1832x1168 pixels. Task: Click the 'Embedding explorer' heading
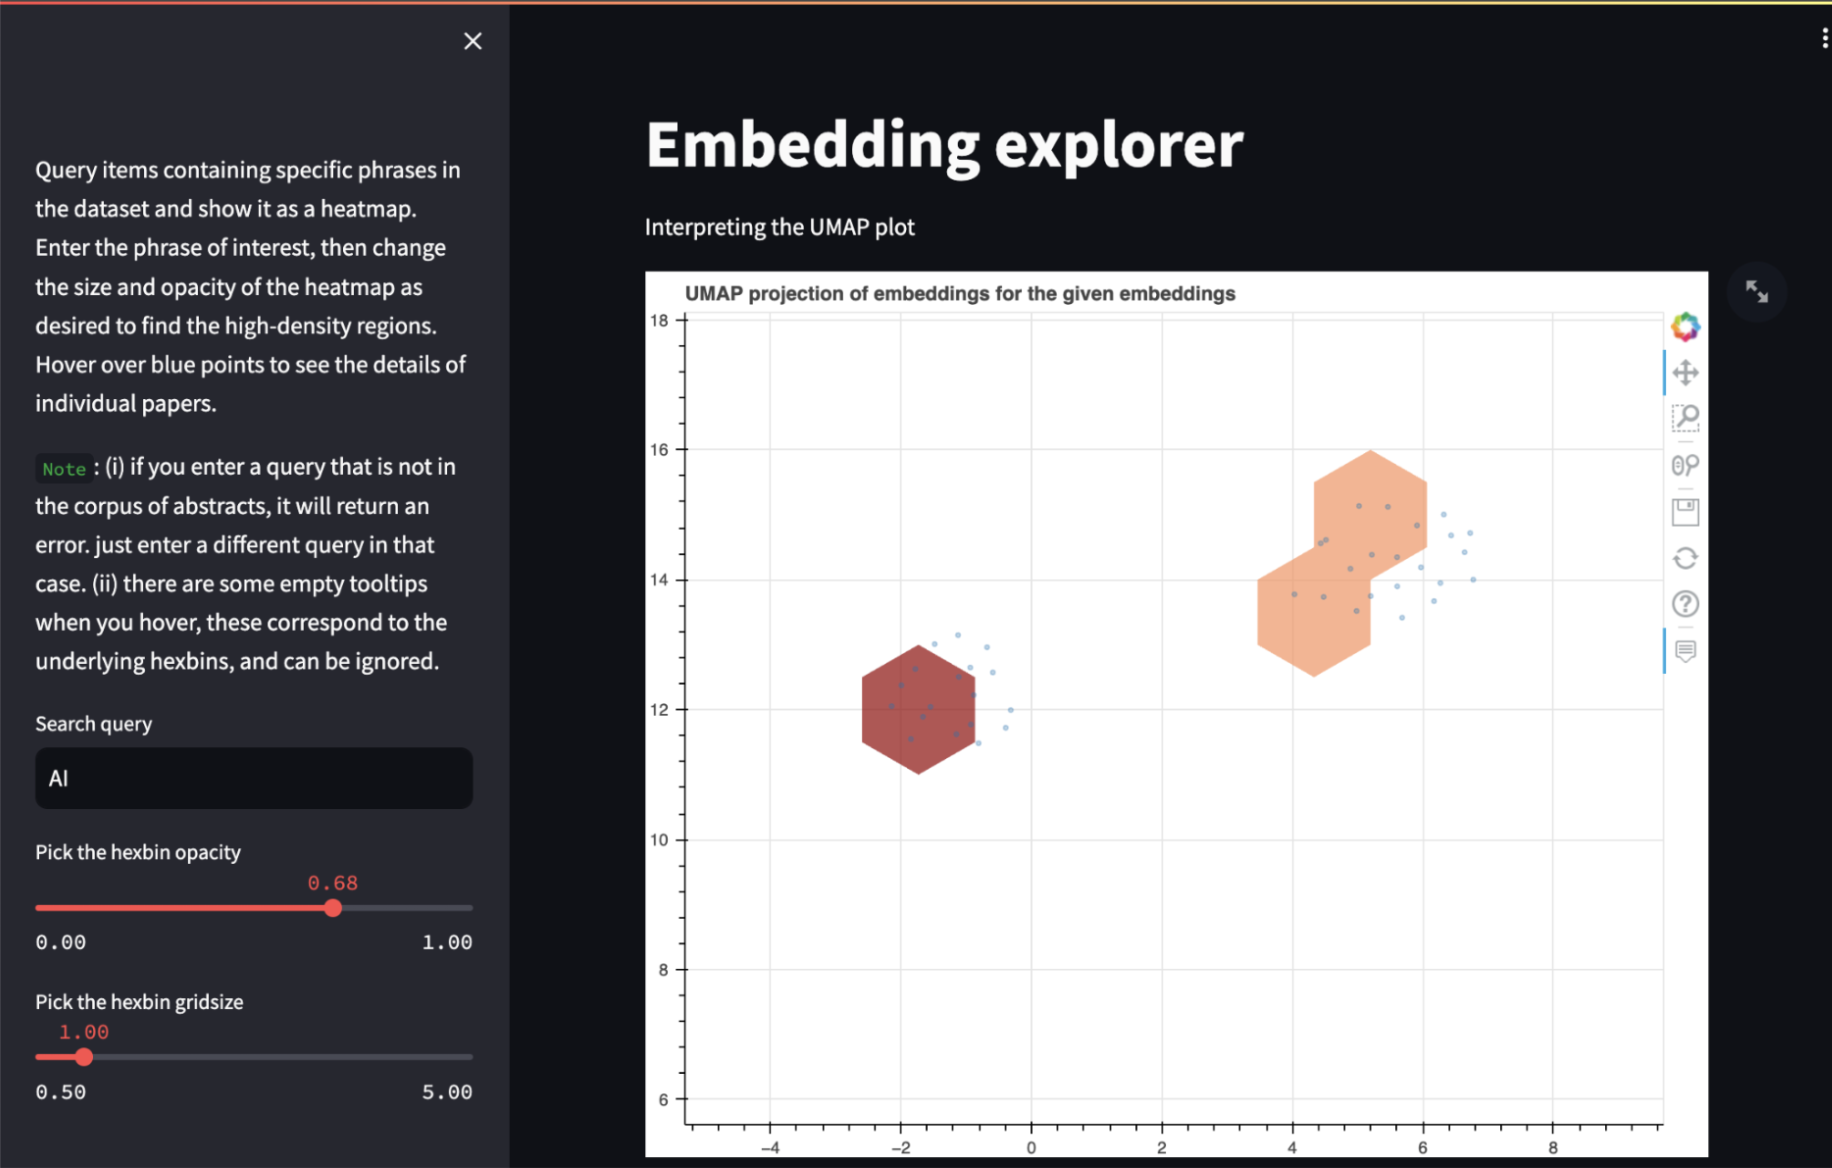tap(944, 145)
